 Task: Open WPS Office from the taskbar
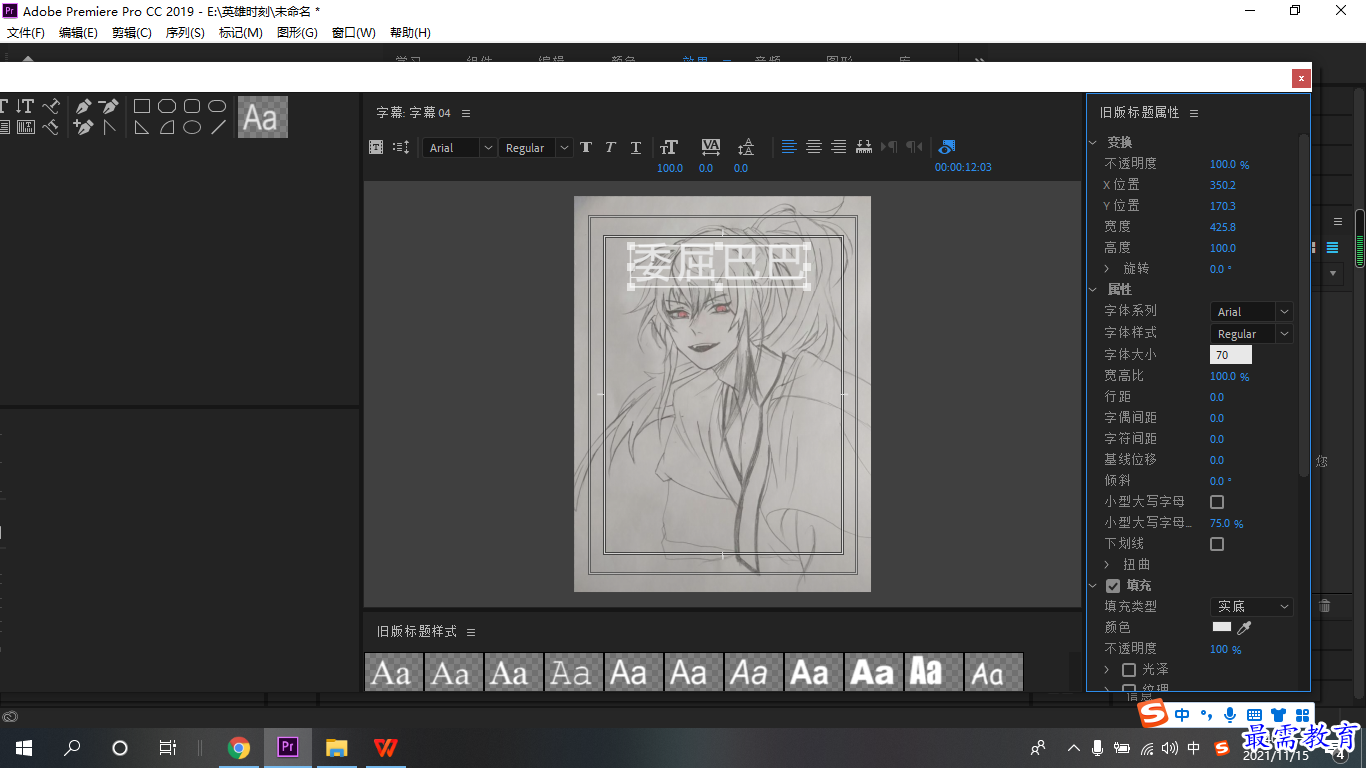[385, 748]
